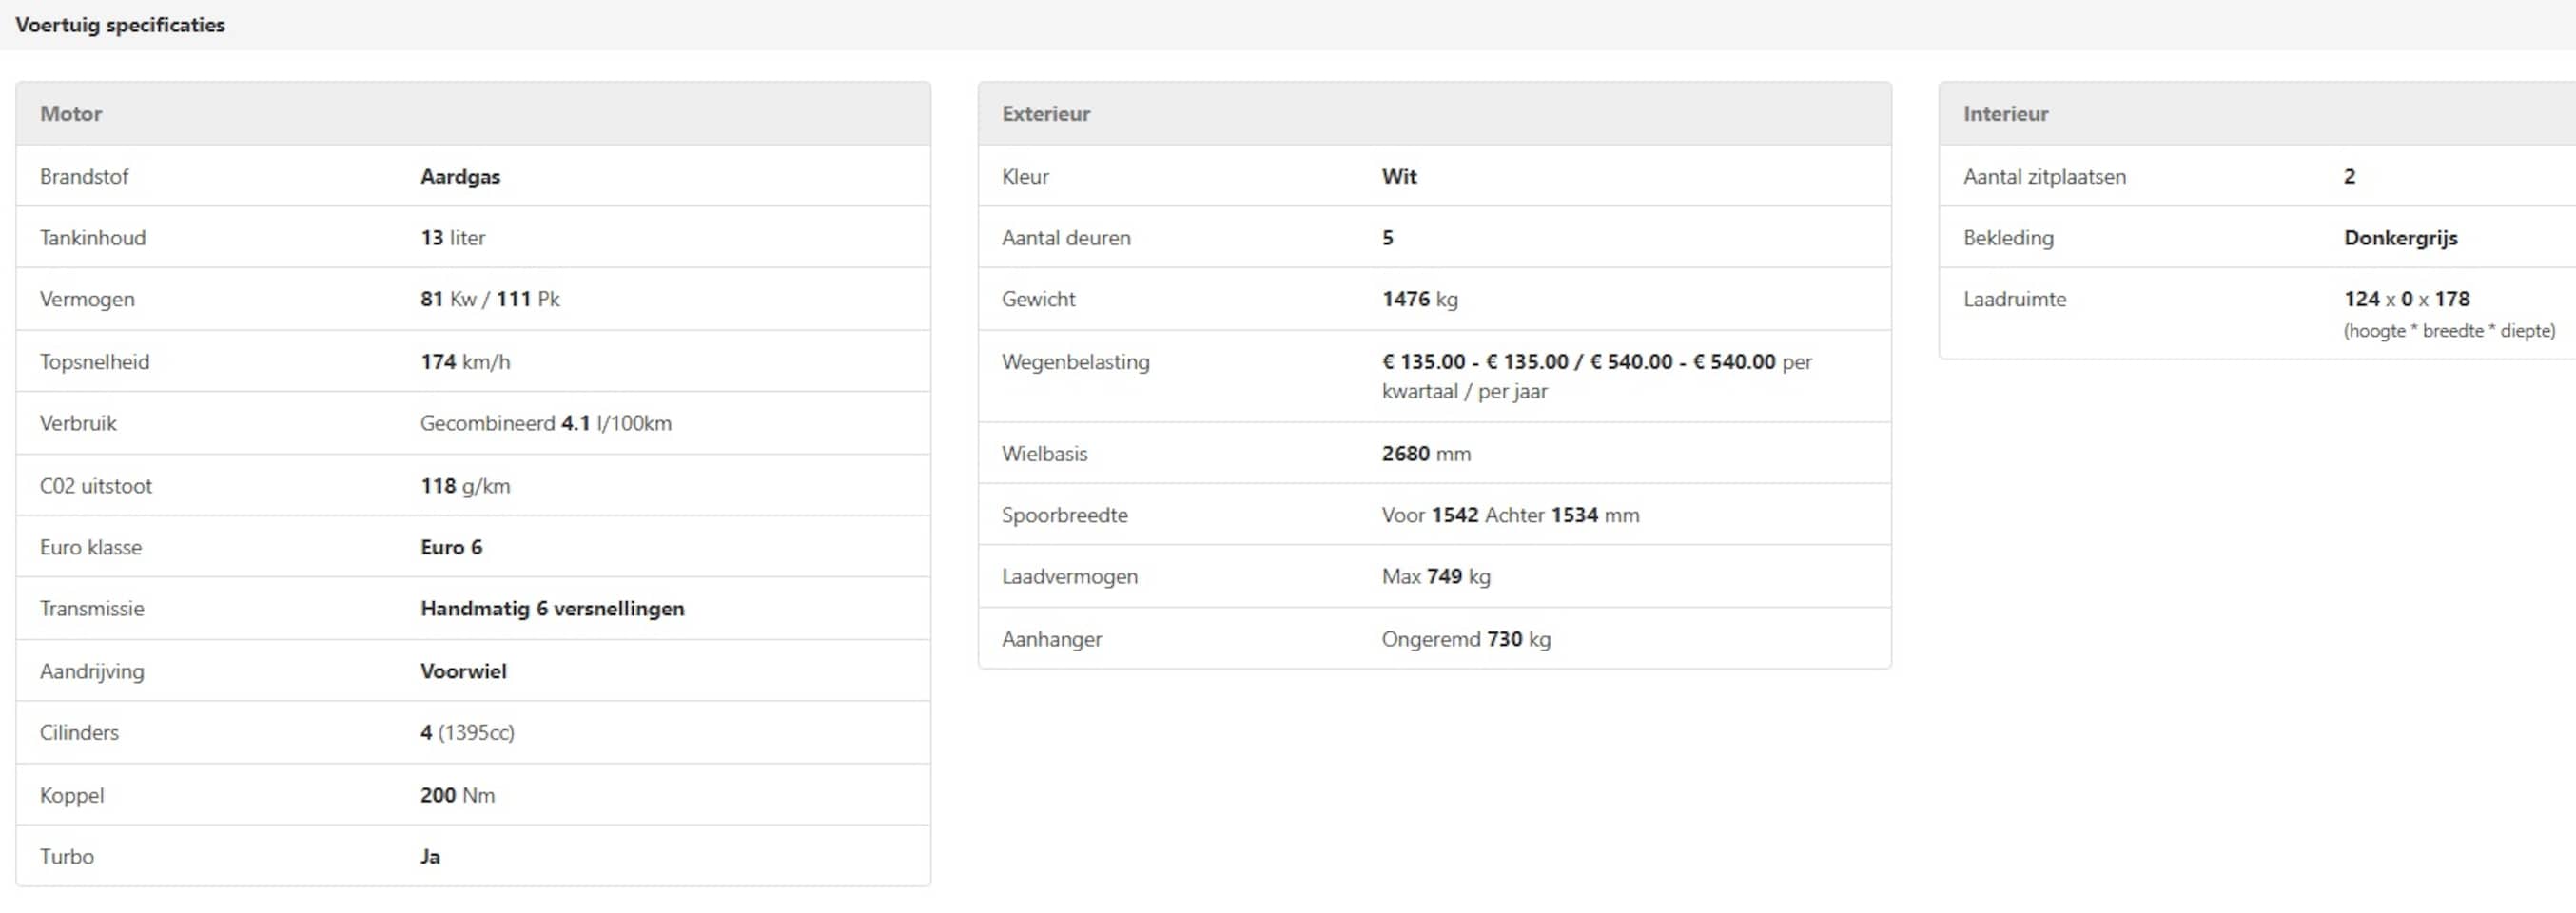Image resolution: width=2576 pixels, height=913 pixels.
Task: Click the 'Verbruik' label
Action: coord(78,423)
